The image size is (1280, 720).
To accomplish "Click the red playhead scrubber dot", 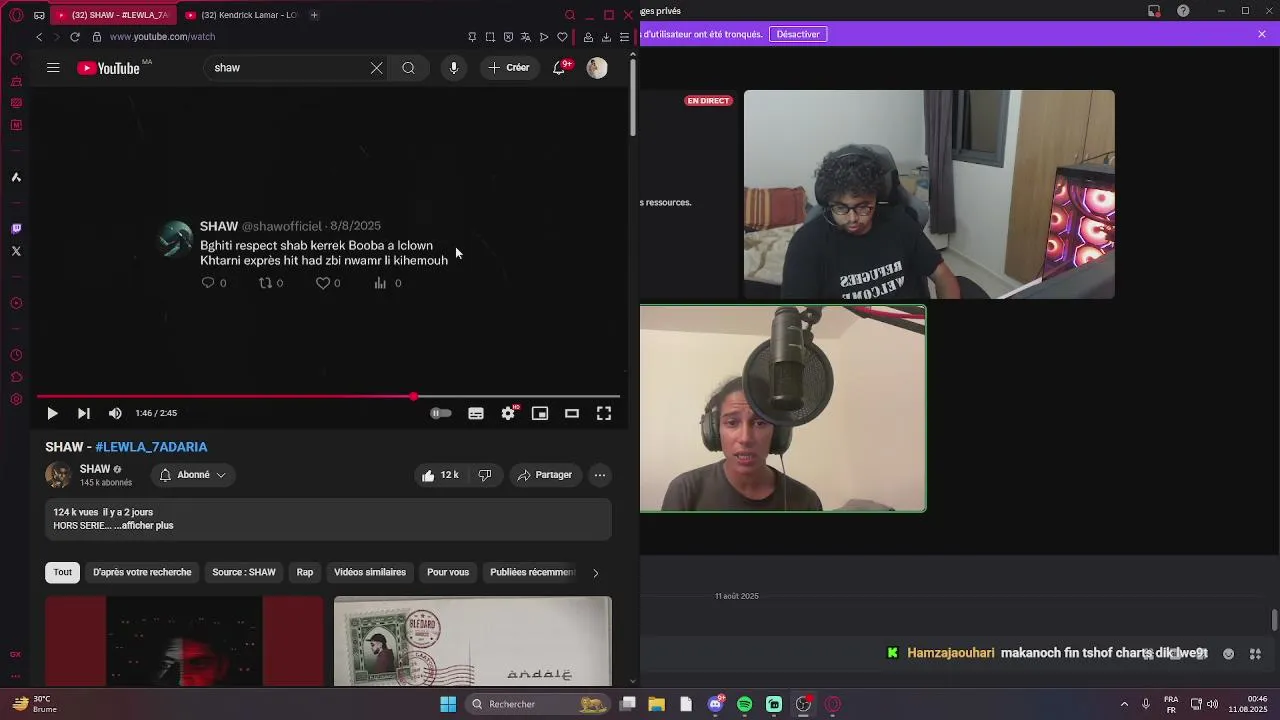I will click(413, 397).
